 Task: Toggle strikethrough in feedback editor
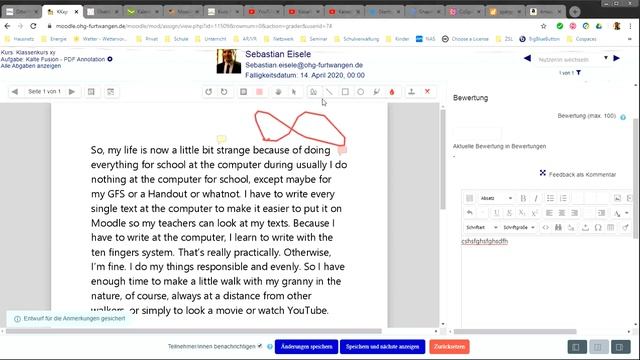(x=509, y=213)
